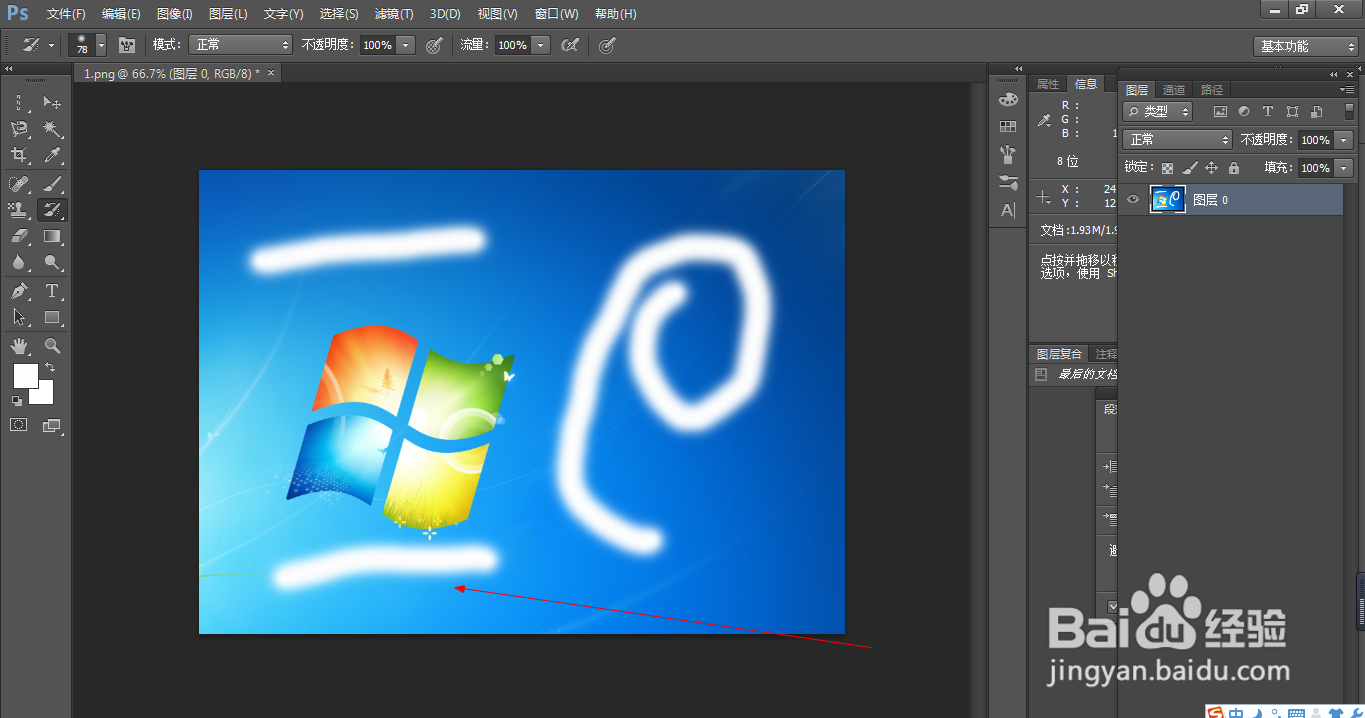The height and width of the screenshot is (718, 1365).
Task: Select the Path Selection tool
Action: 19,317
